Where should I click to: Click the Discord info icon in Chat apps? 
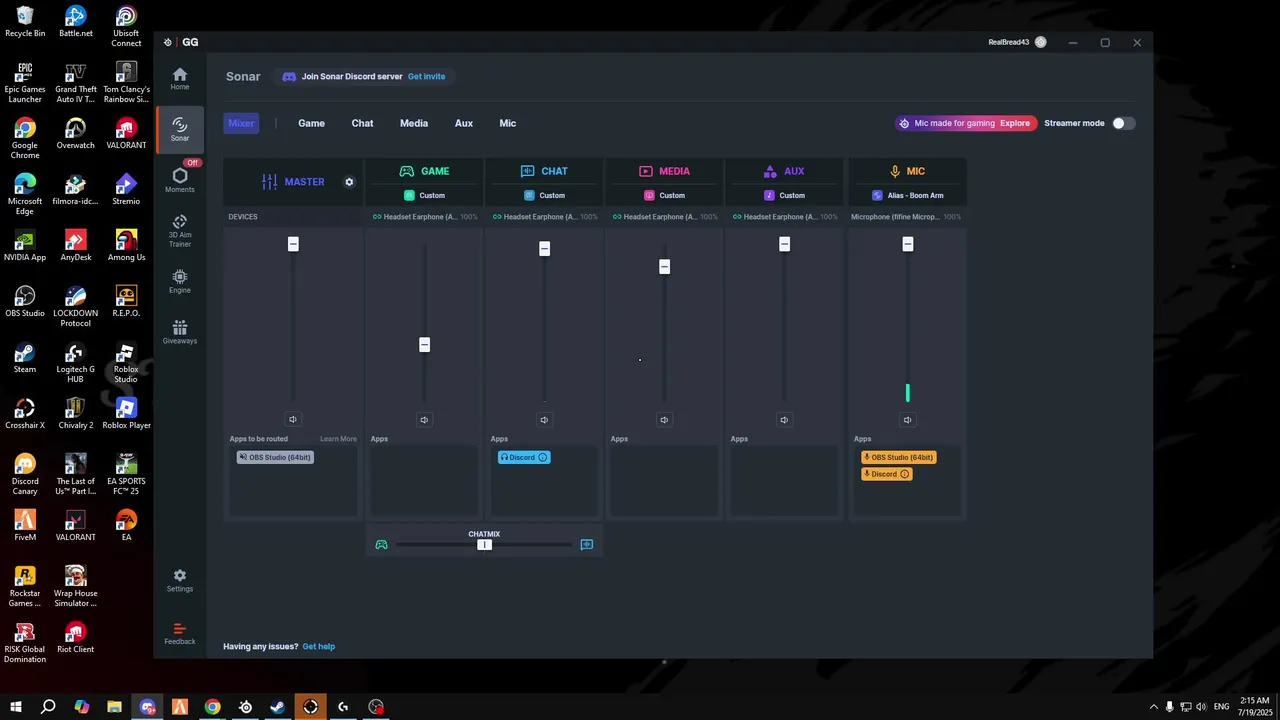[543, 457]
